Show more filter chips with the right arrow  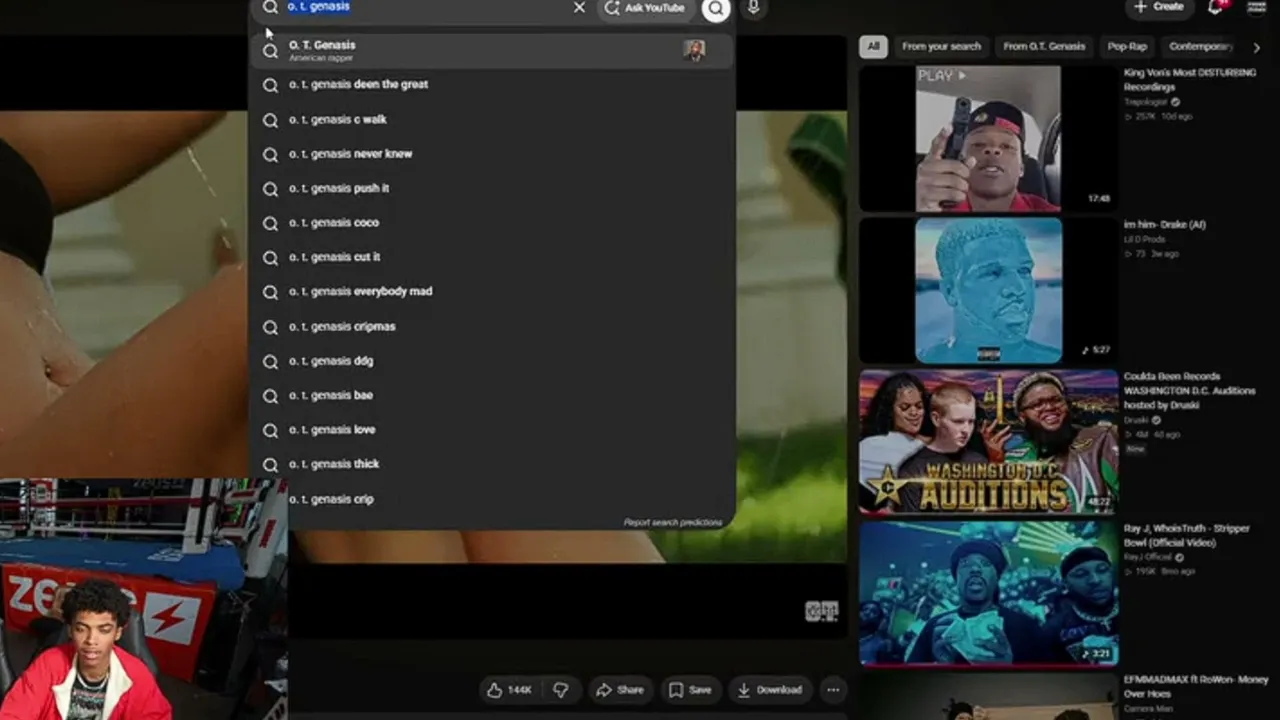pyautogui.click(x=1257, y=47)
